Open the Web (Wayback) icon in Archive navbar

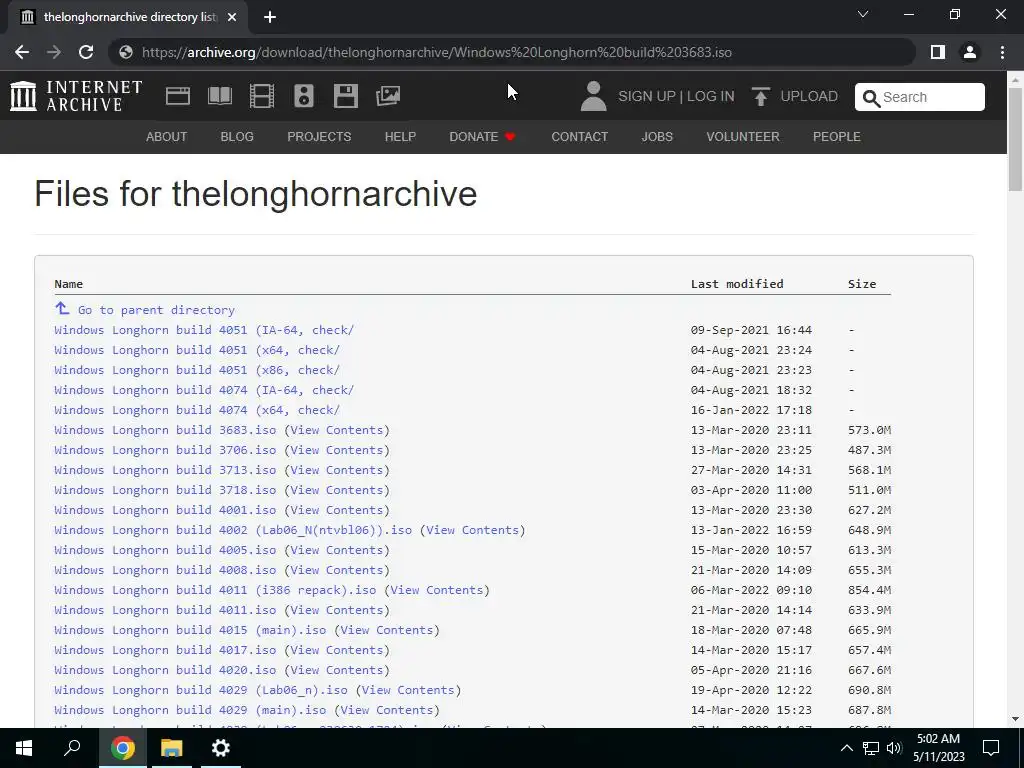[178, 96]
